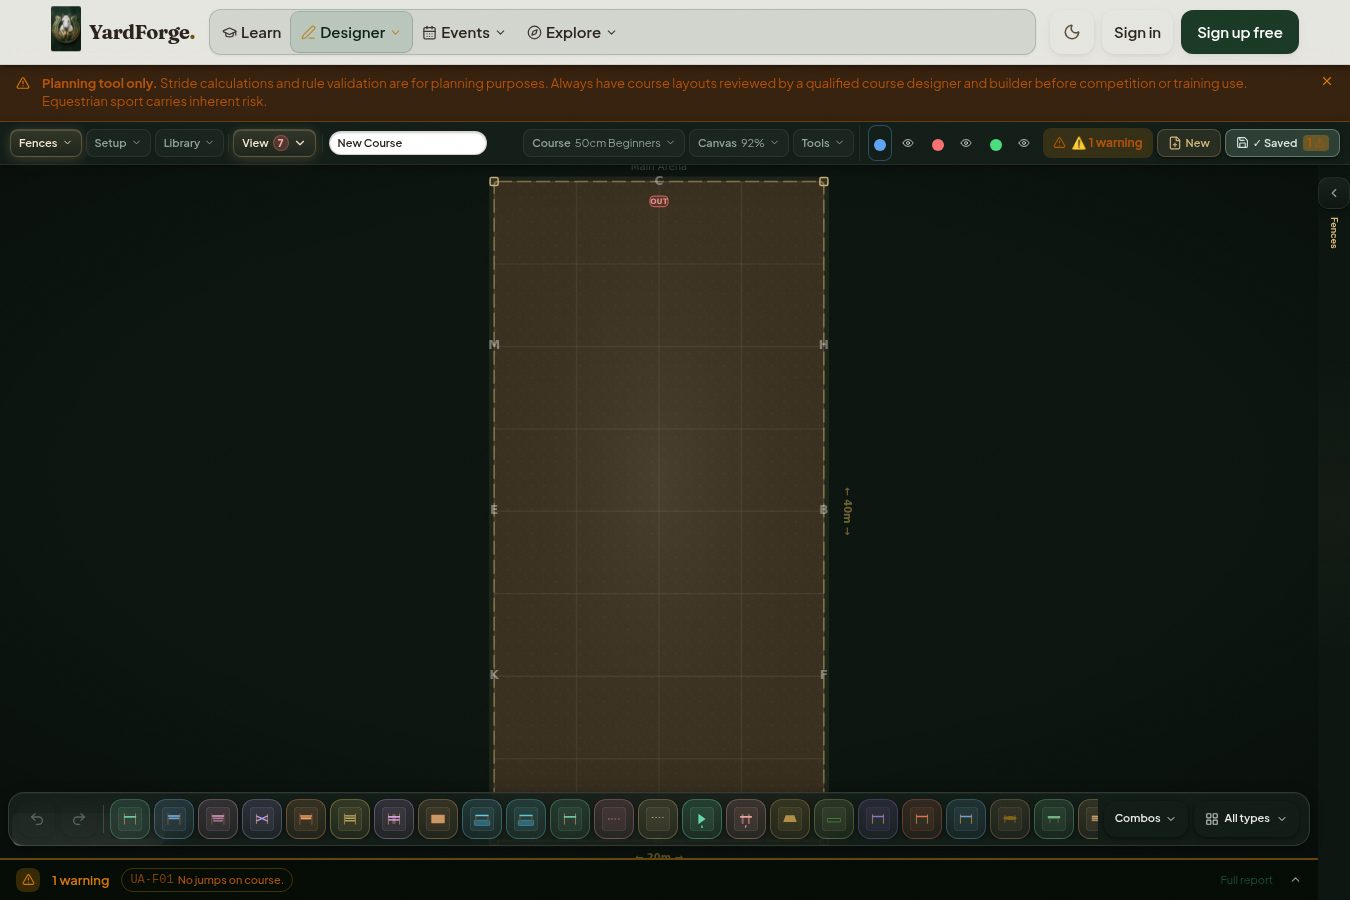Open the Explore menu

click(x=572, y=32)
